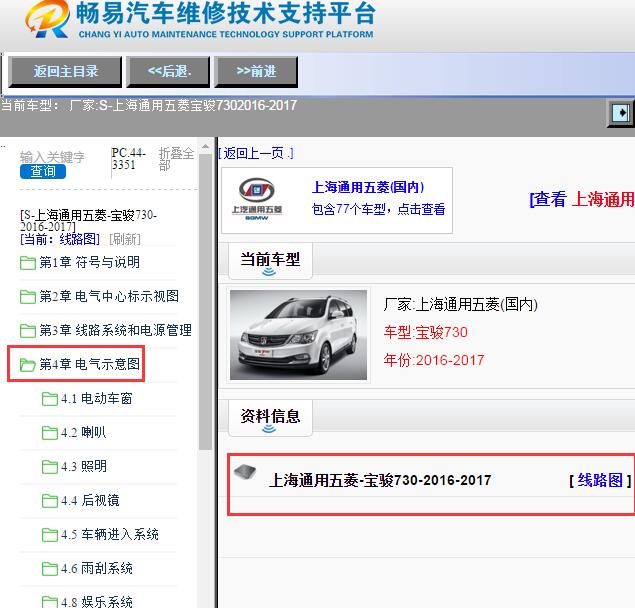The height and width of the screenshot is (608, 635).
Task: Open 上海通用五菱-宝骏730-2016-2017 entry
Action: (x=380, y=481)
